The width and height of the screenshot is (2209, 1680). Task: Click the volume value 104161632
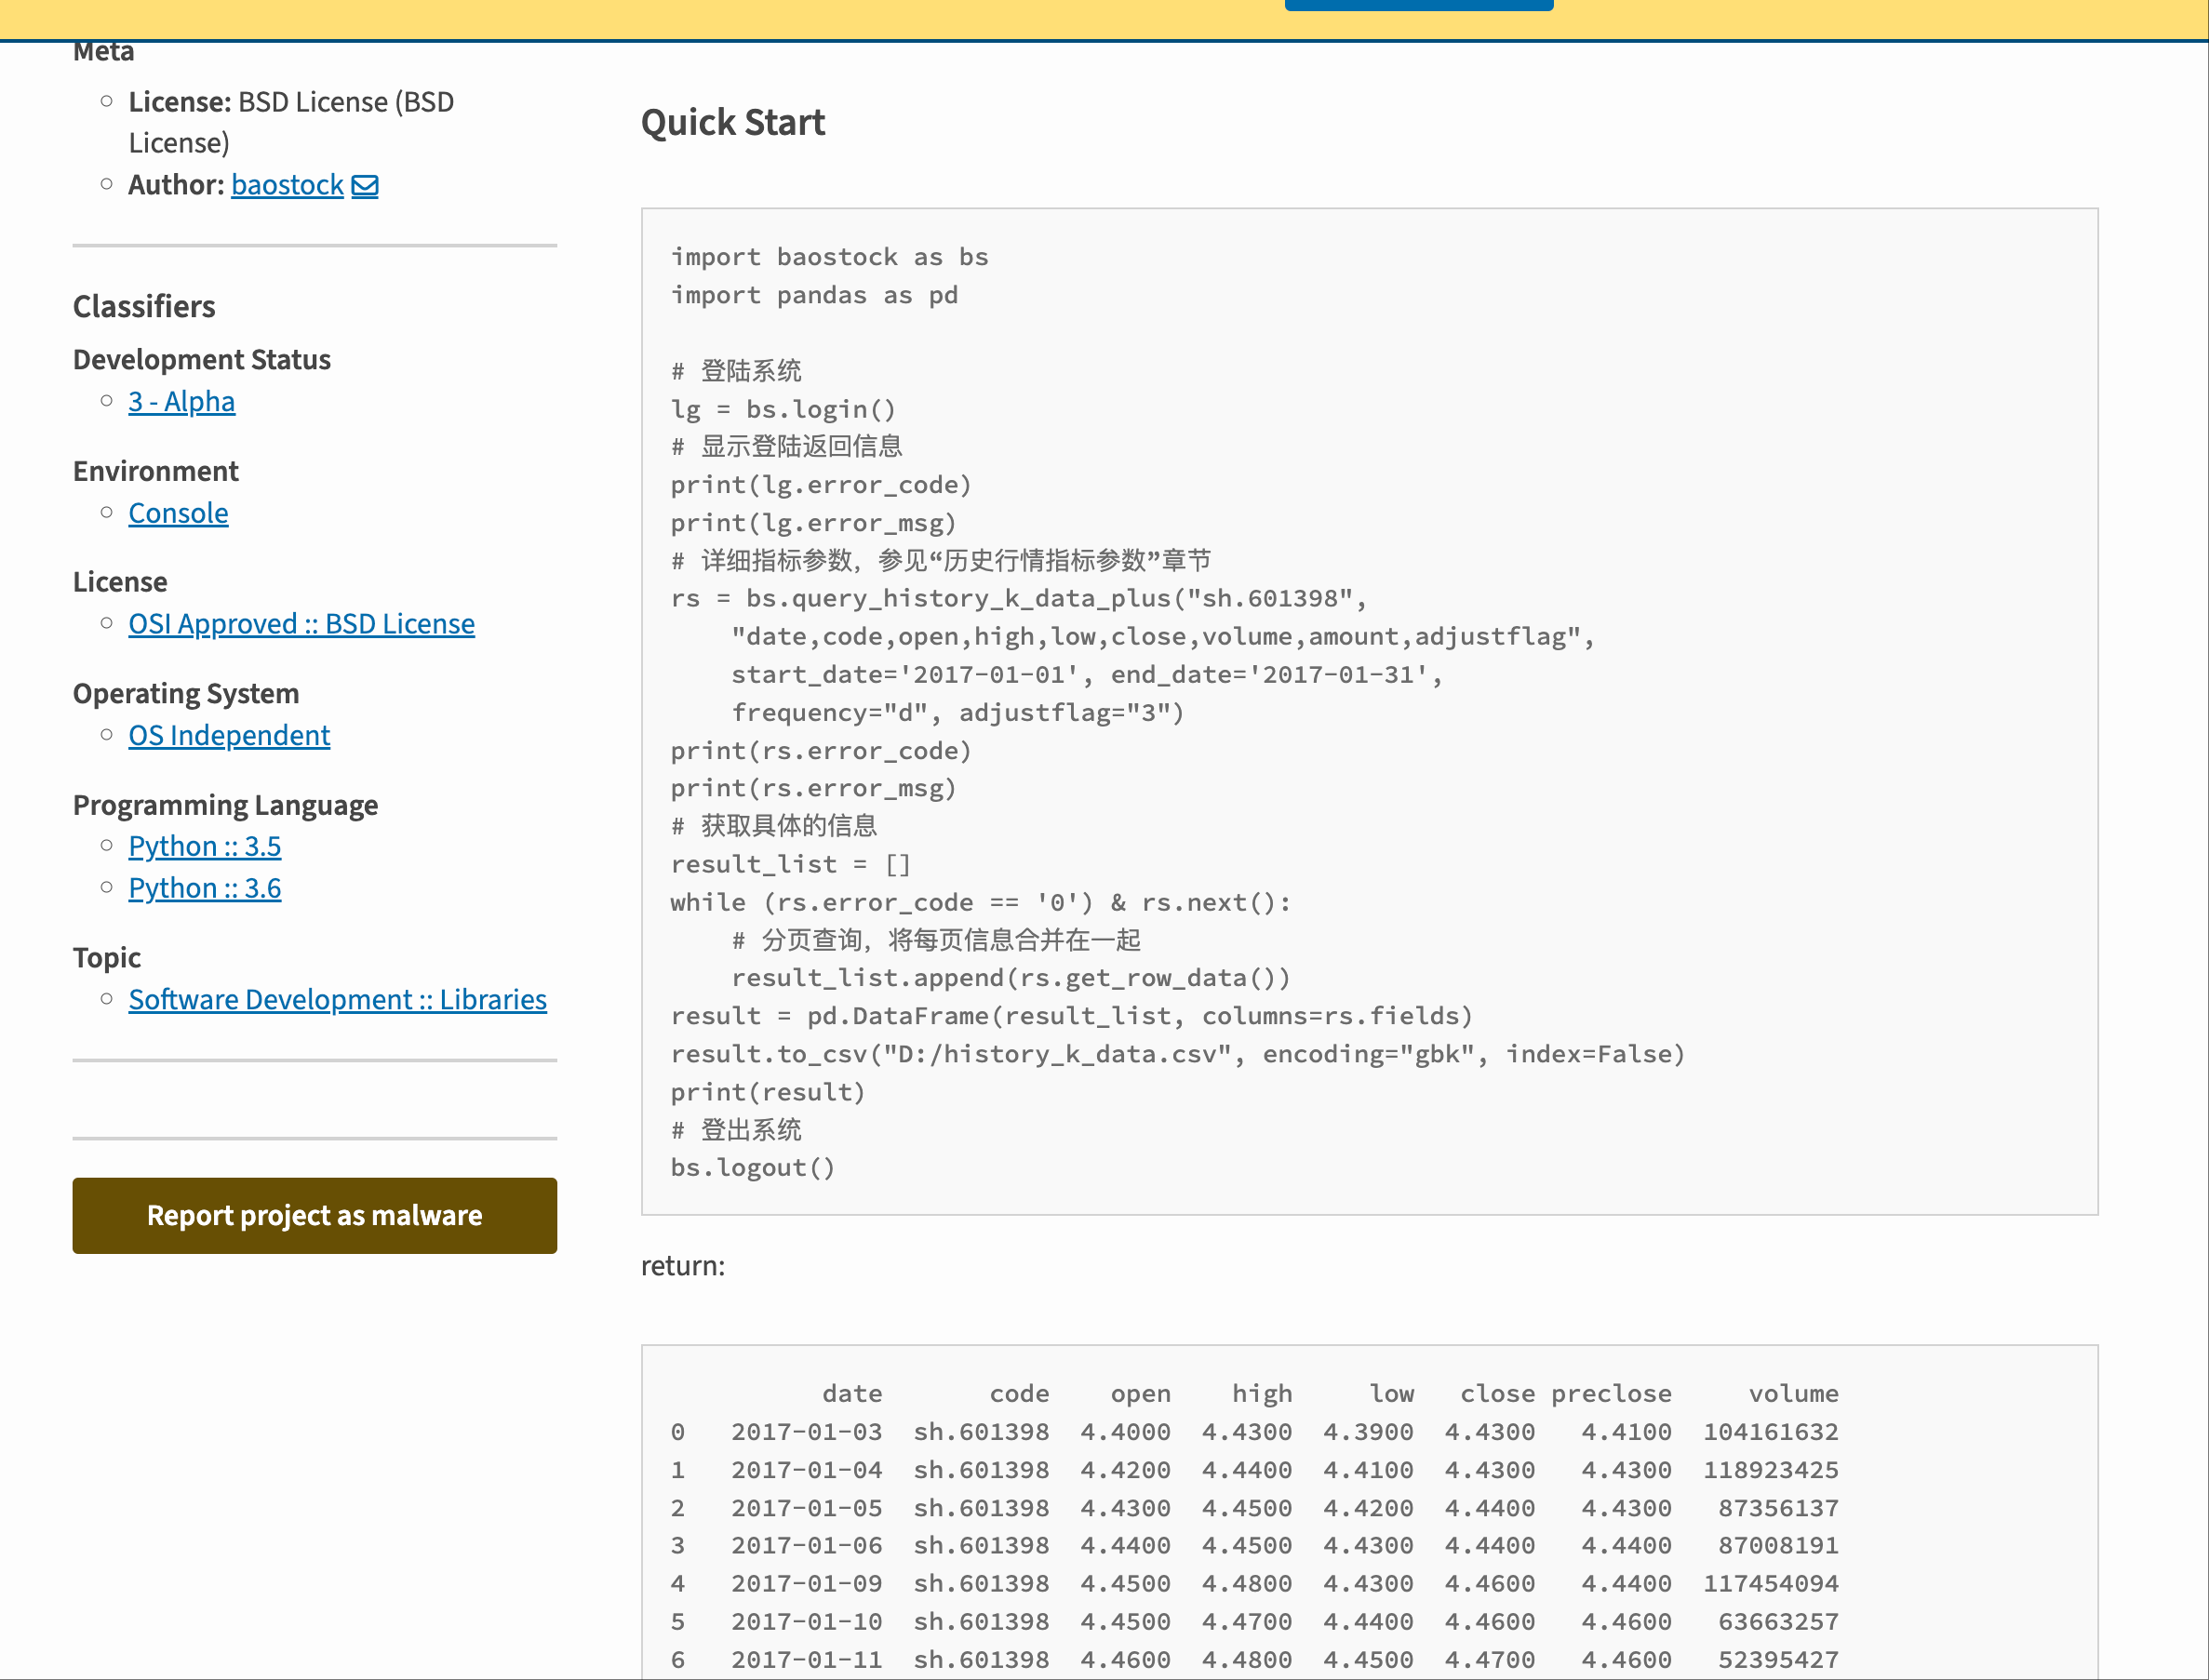tap(1771, 1432)
